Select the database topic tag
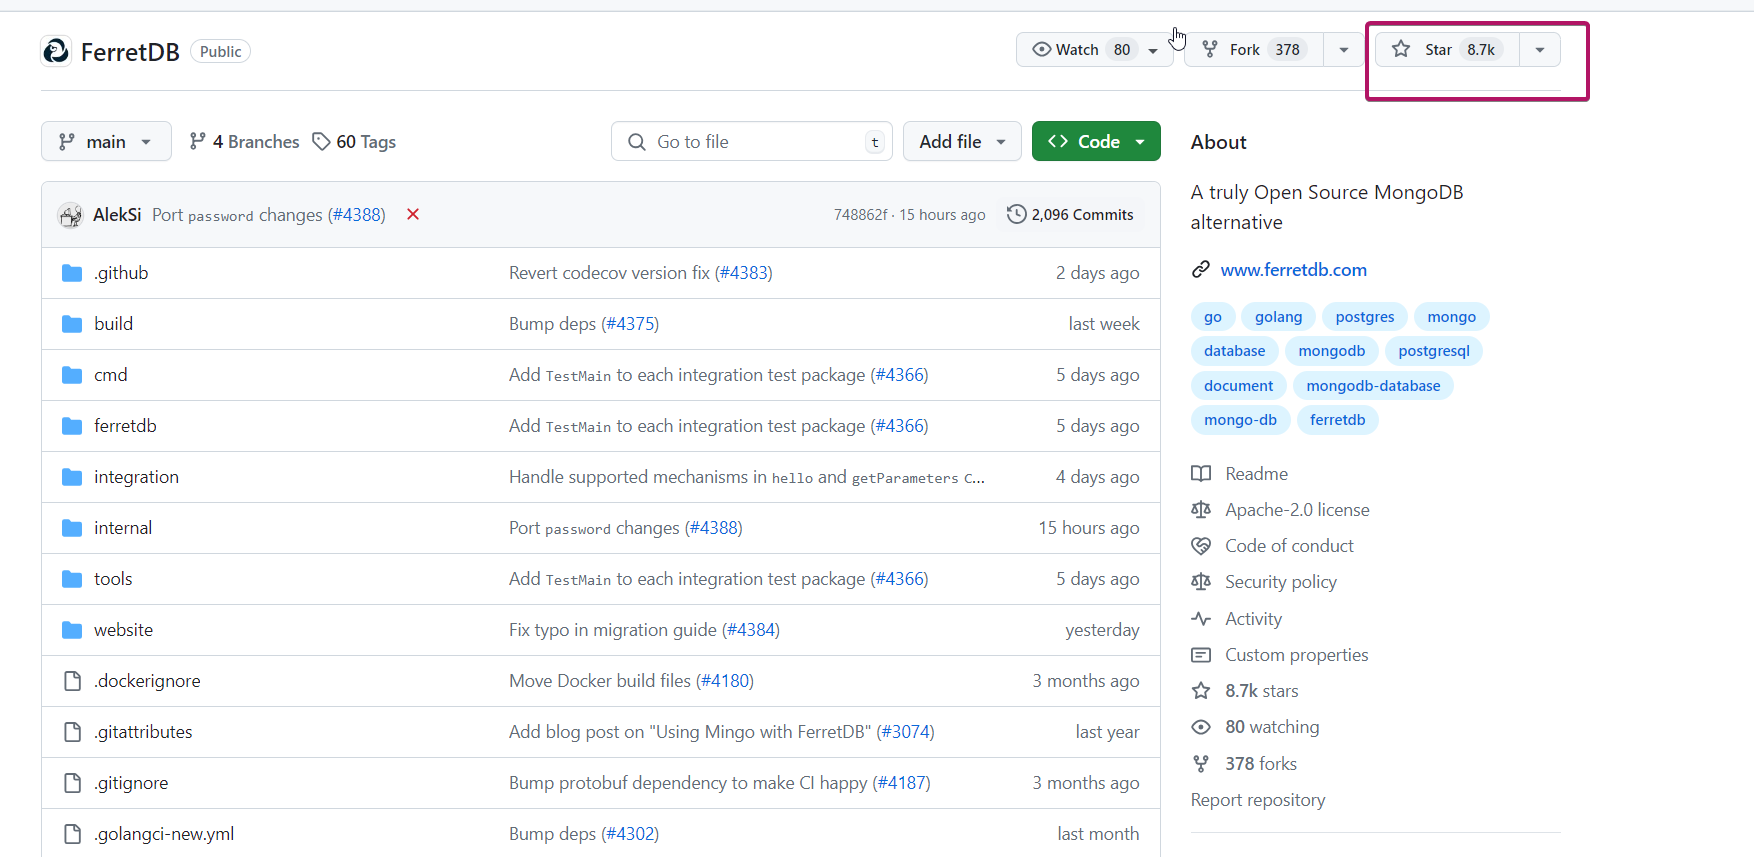Screen dimensions: 1754x857 click(1235, 351)
